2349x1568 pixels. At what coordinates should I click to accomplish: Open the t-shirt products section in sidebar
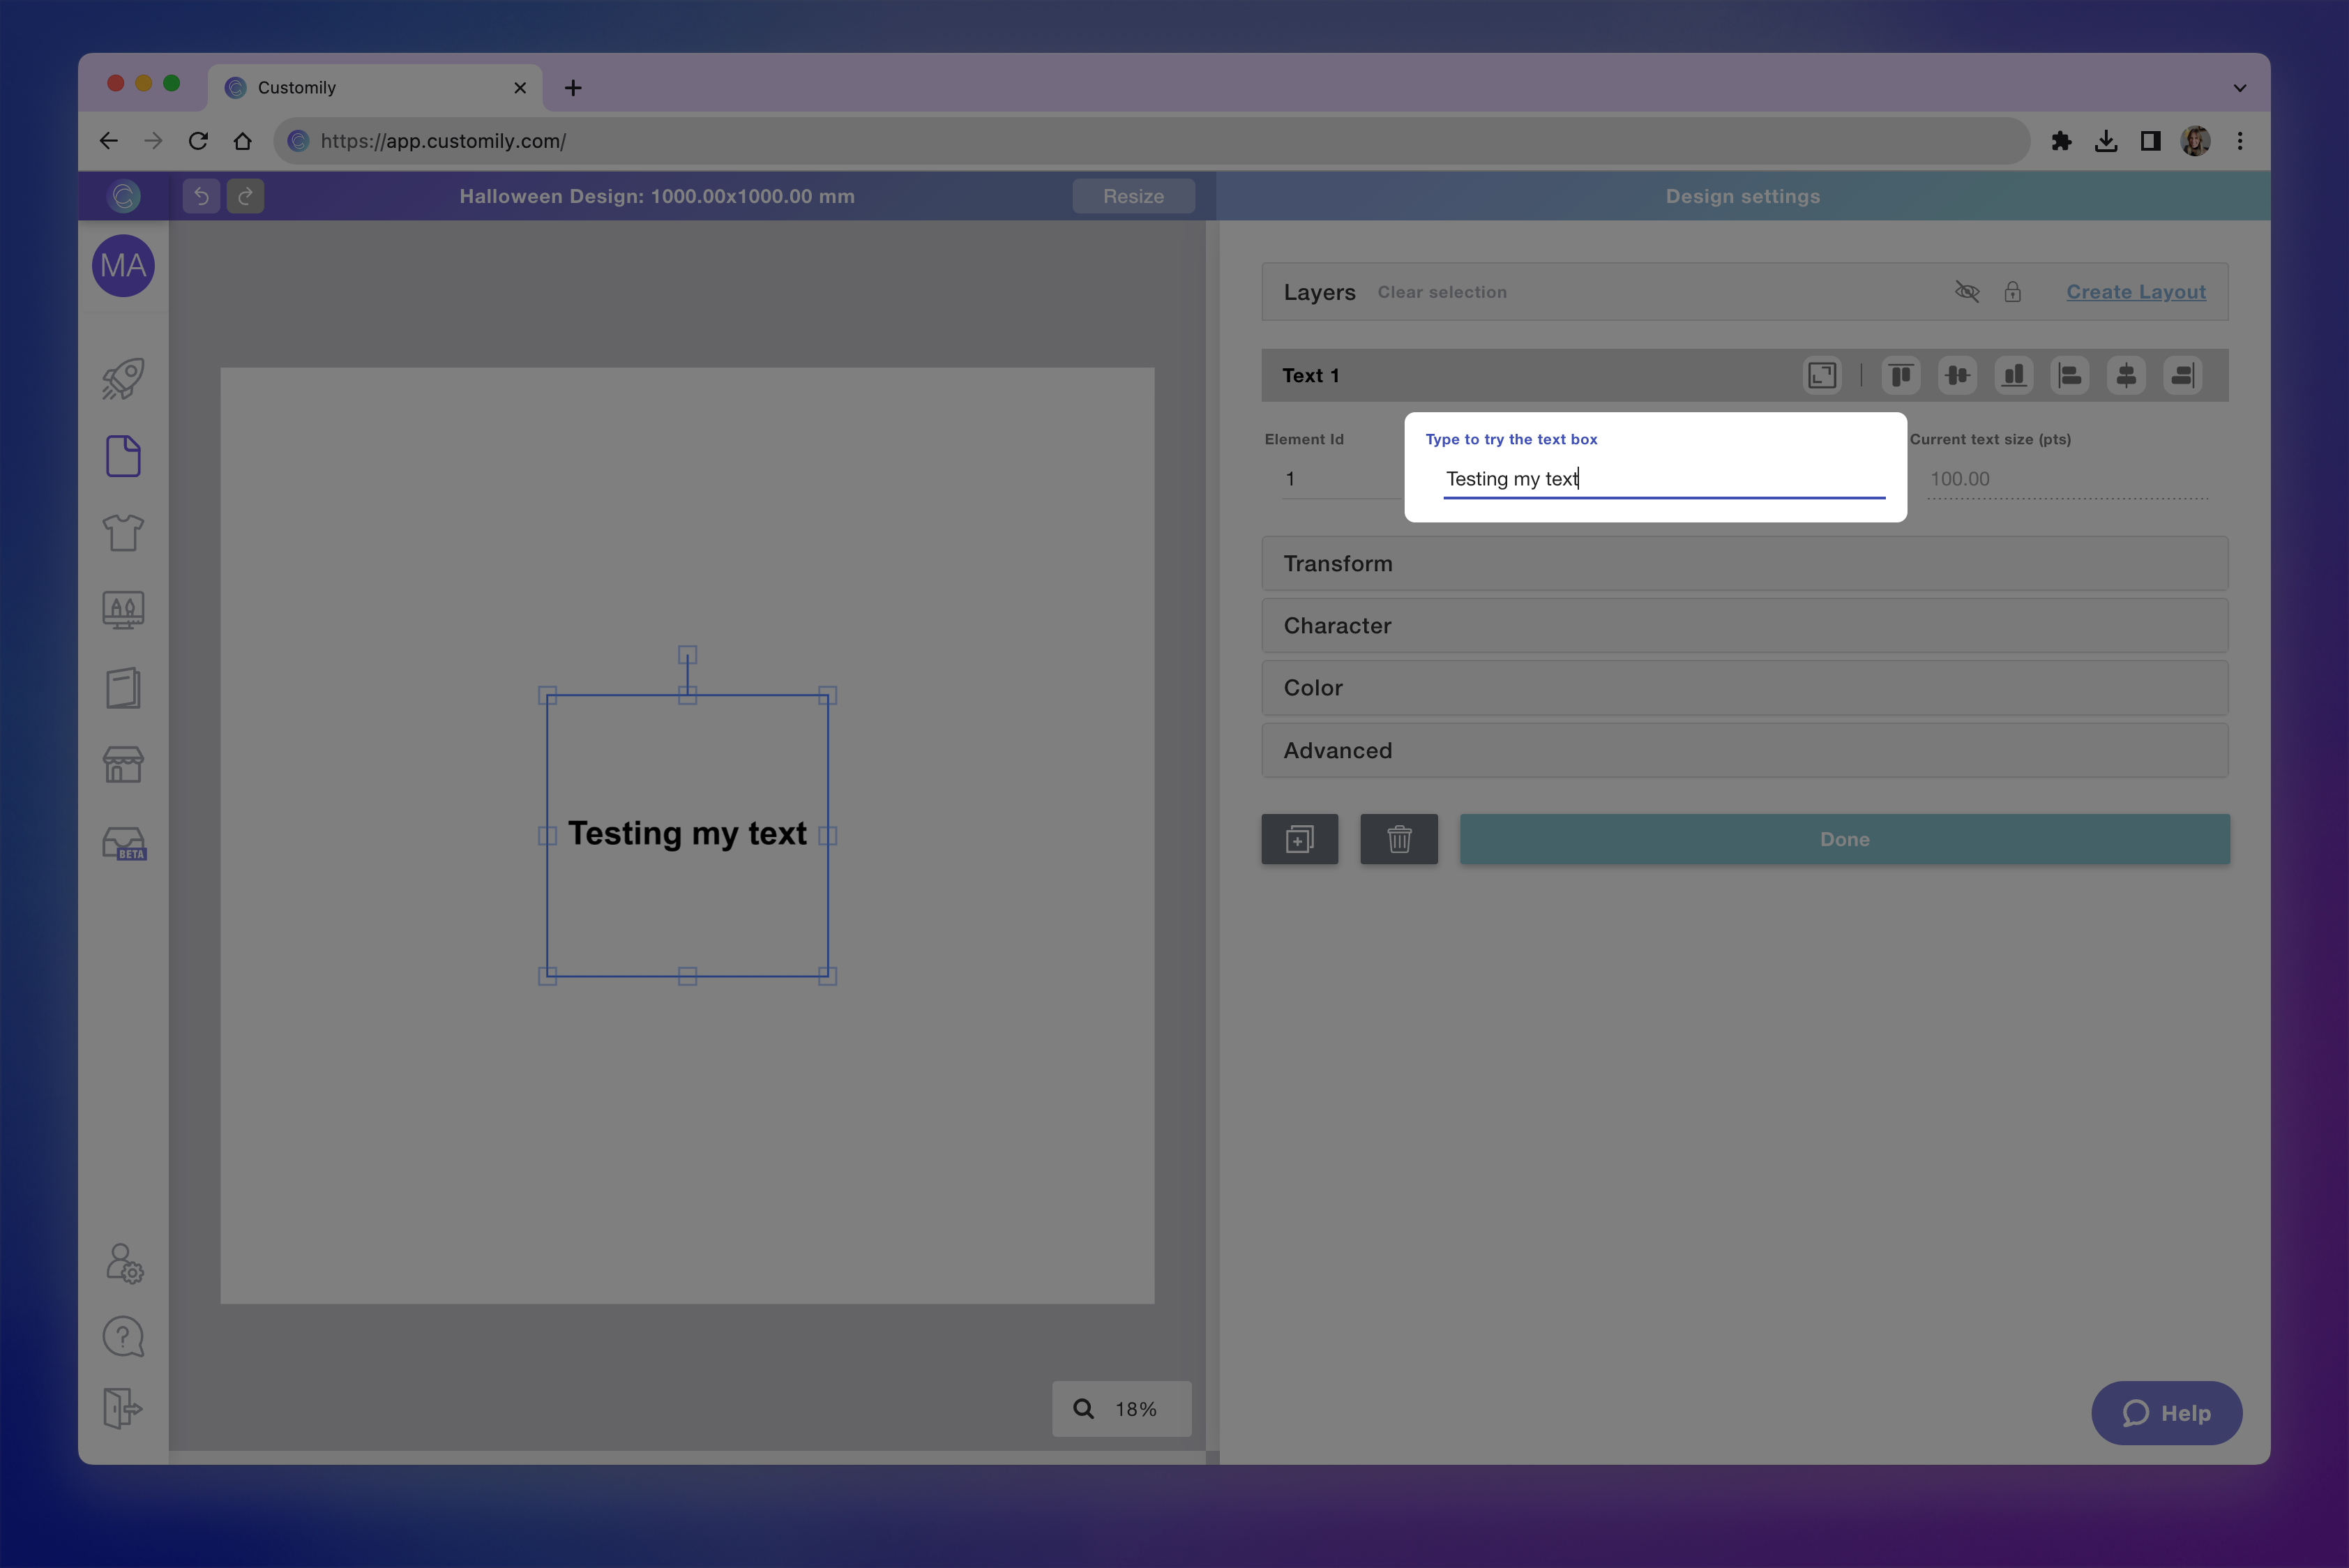[122, 532]
